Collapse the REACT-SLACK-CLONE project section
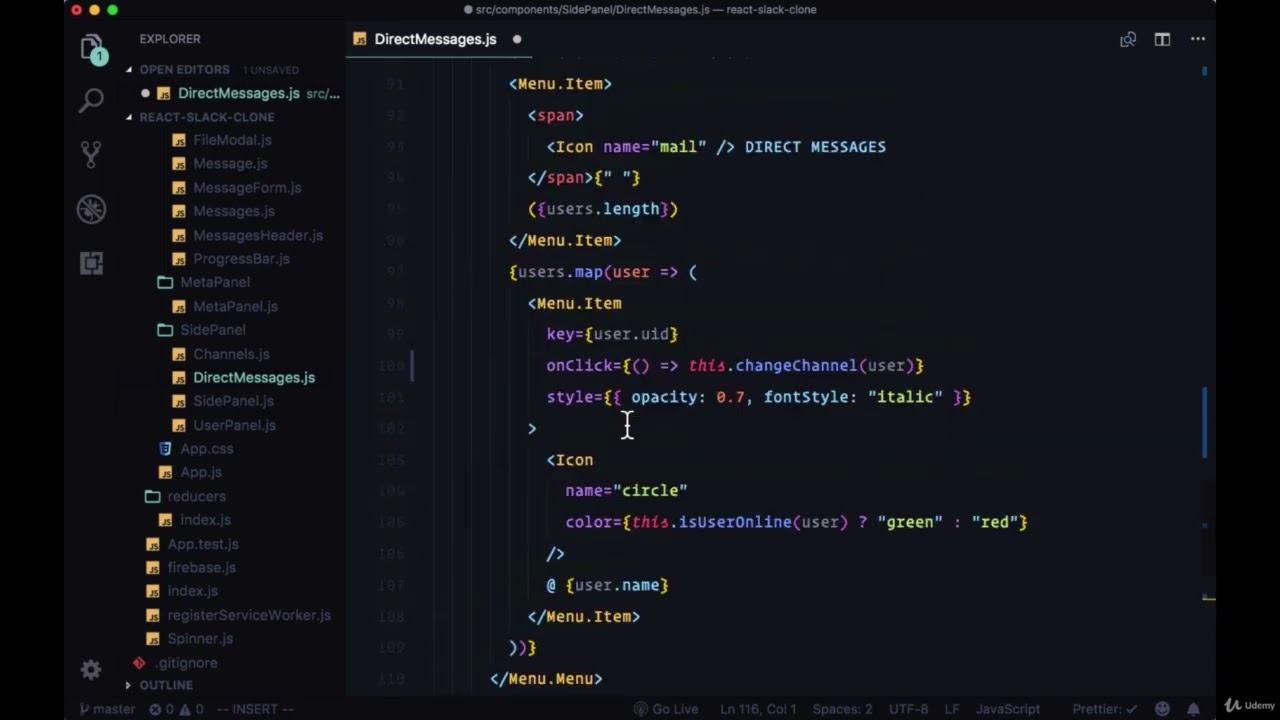 (206, 117)
